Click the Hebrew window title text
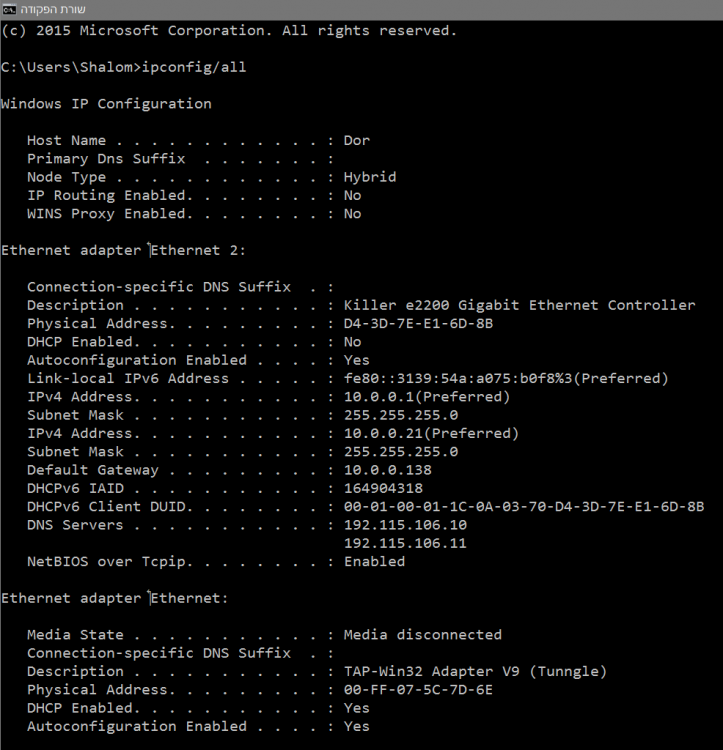Screen dimensions: 723x750 (x=53, y=10)
